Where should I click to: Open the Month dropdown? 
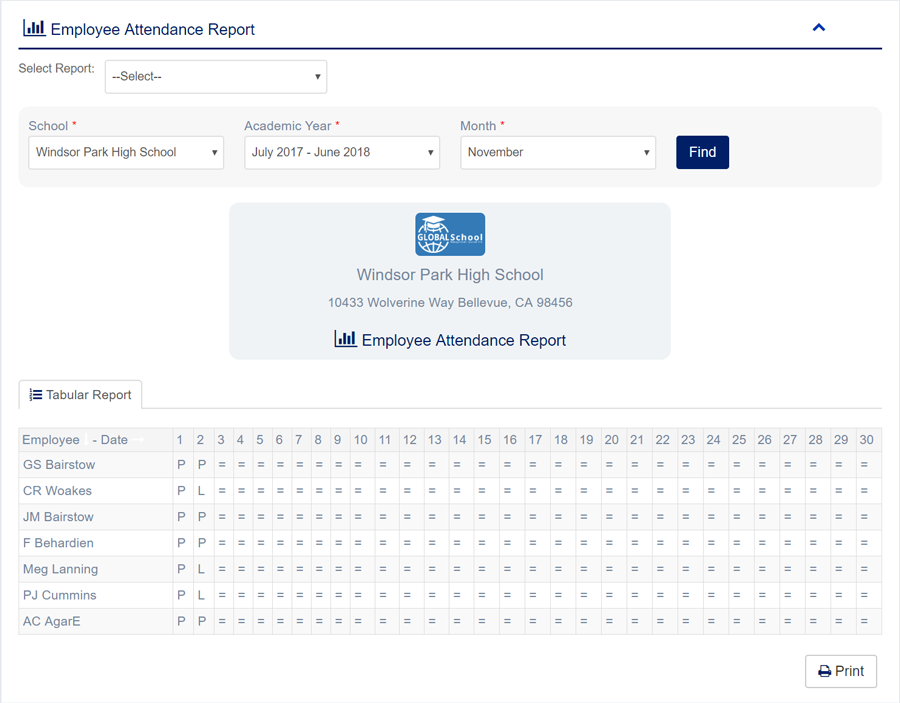558,152
